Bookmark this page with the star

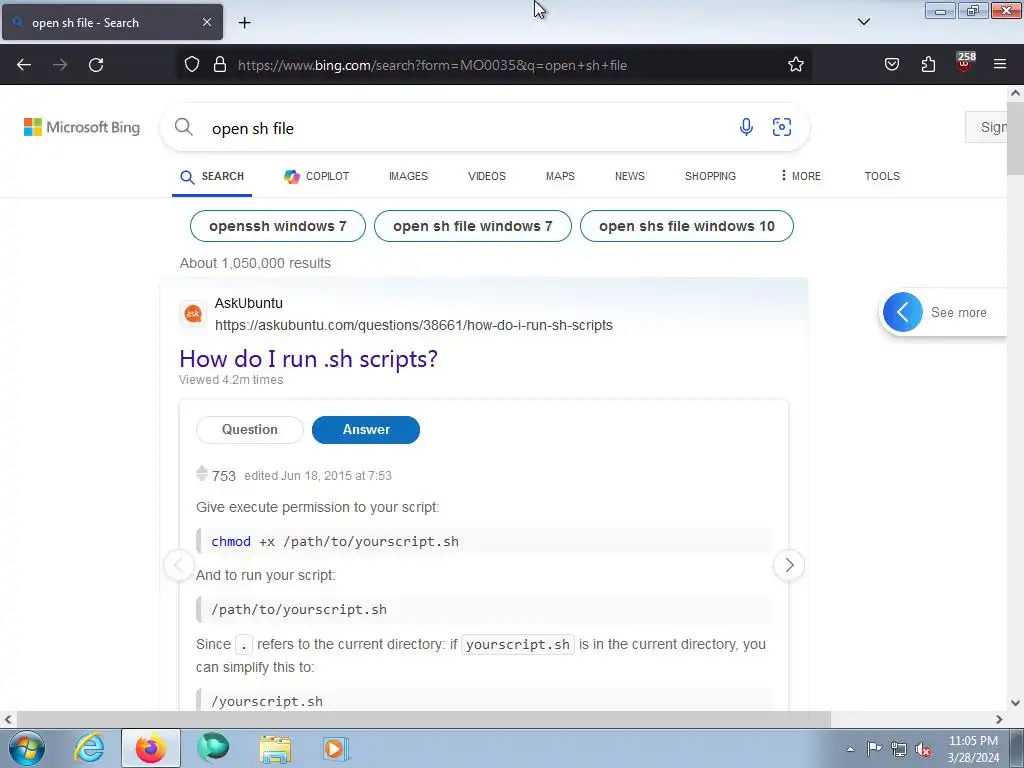pyautogui.click(x=795, y=65)
